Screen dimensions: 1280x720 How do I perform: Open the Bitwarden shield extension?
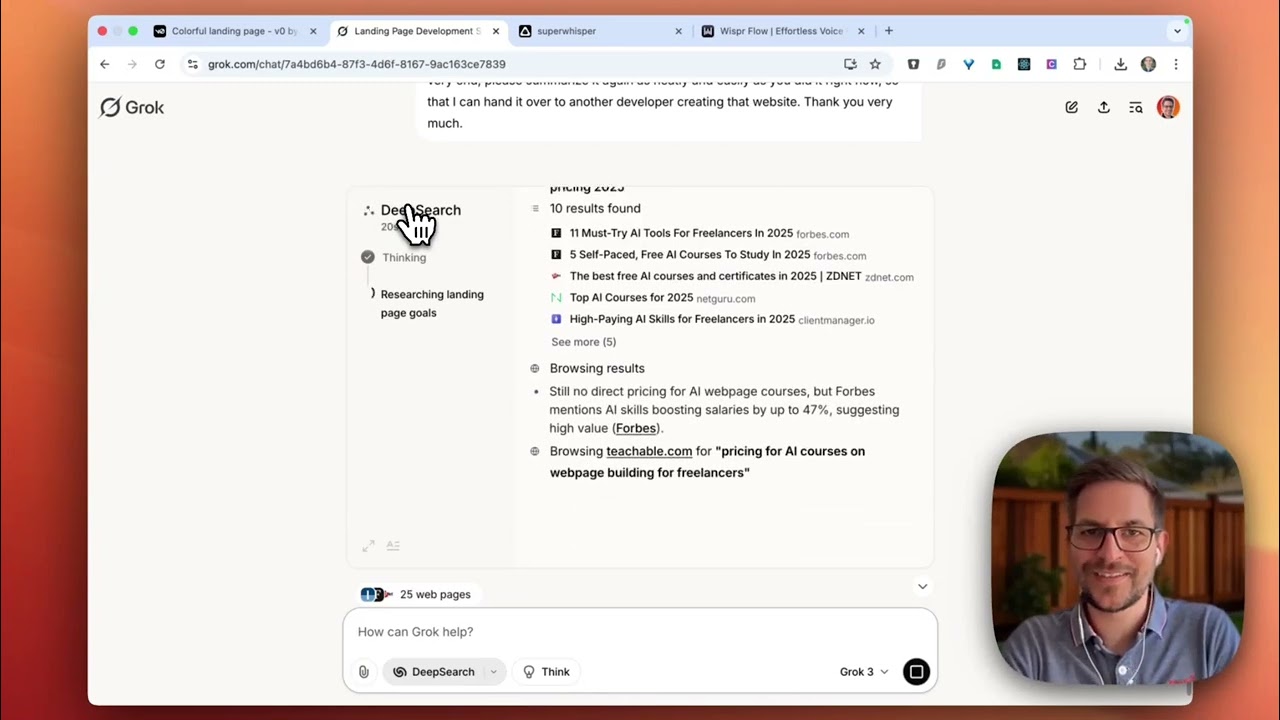point(913,64)
